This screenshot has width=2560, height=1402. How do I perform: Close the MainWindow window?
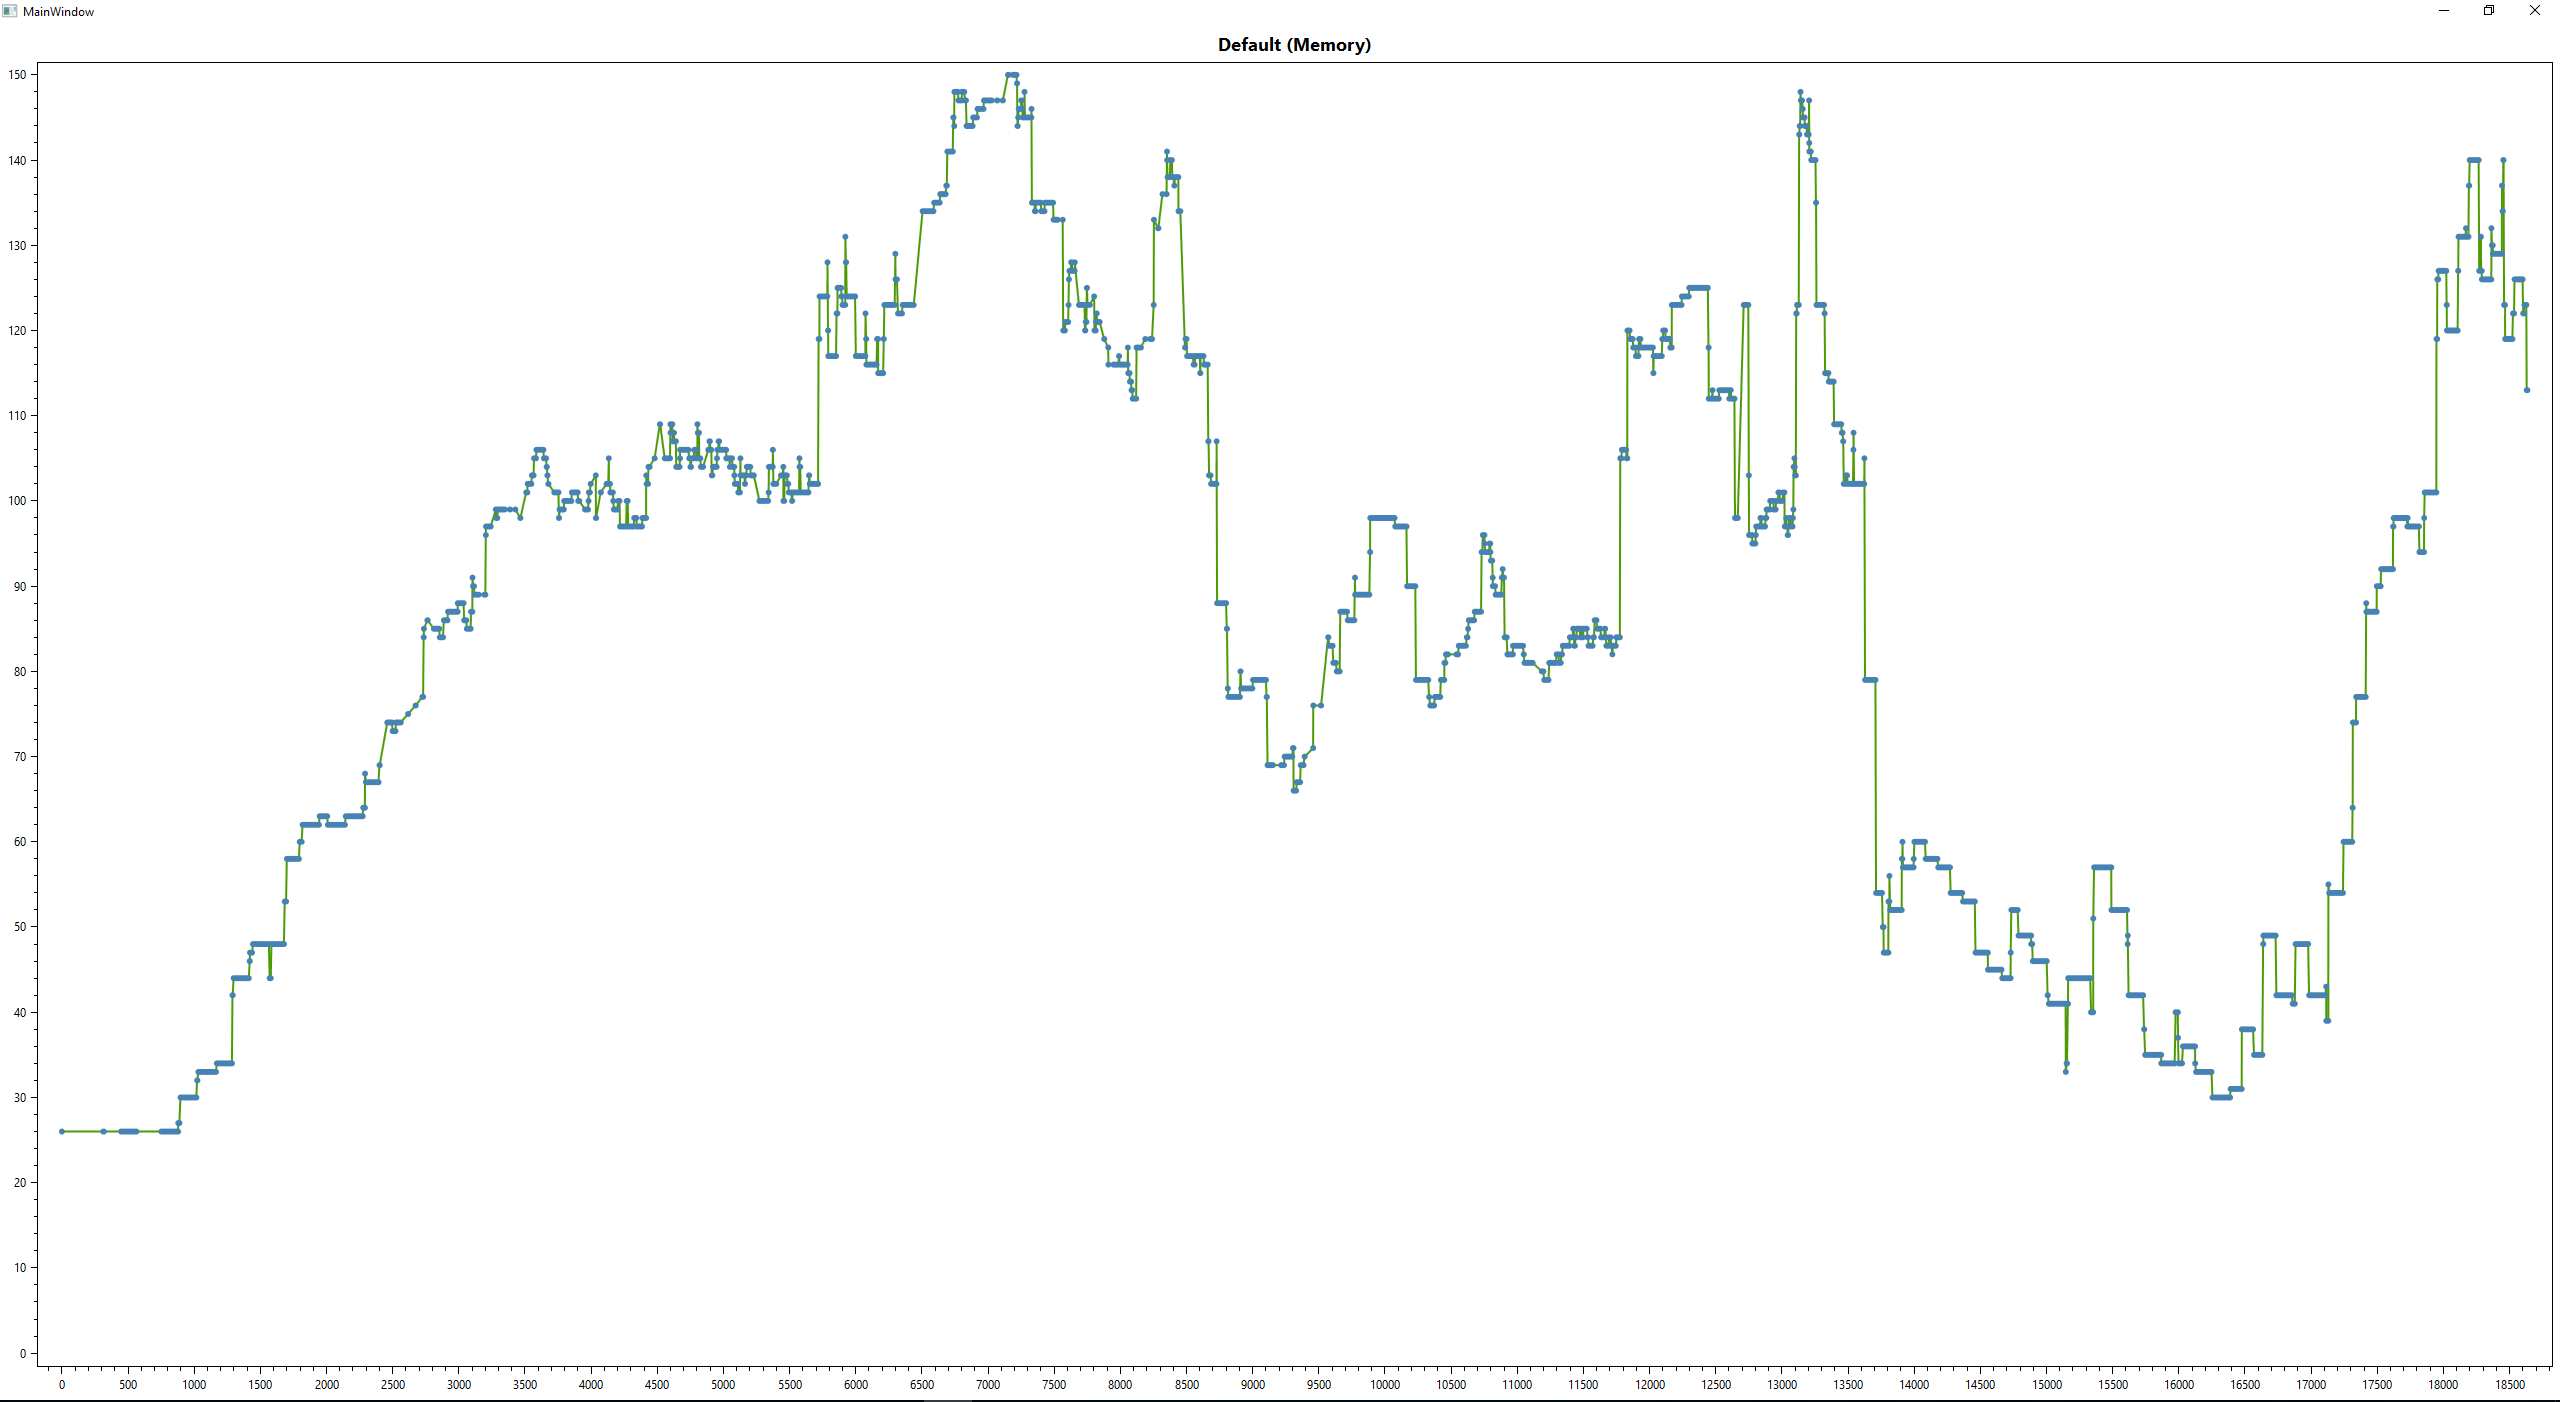pyautogui.click(x=2535, y=11)
